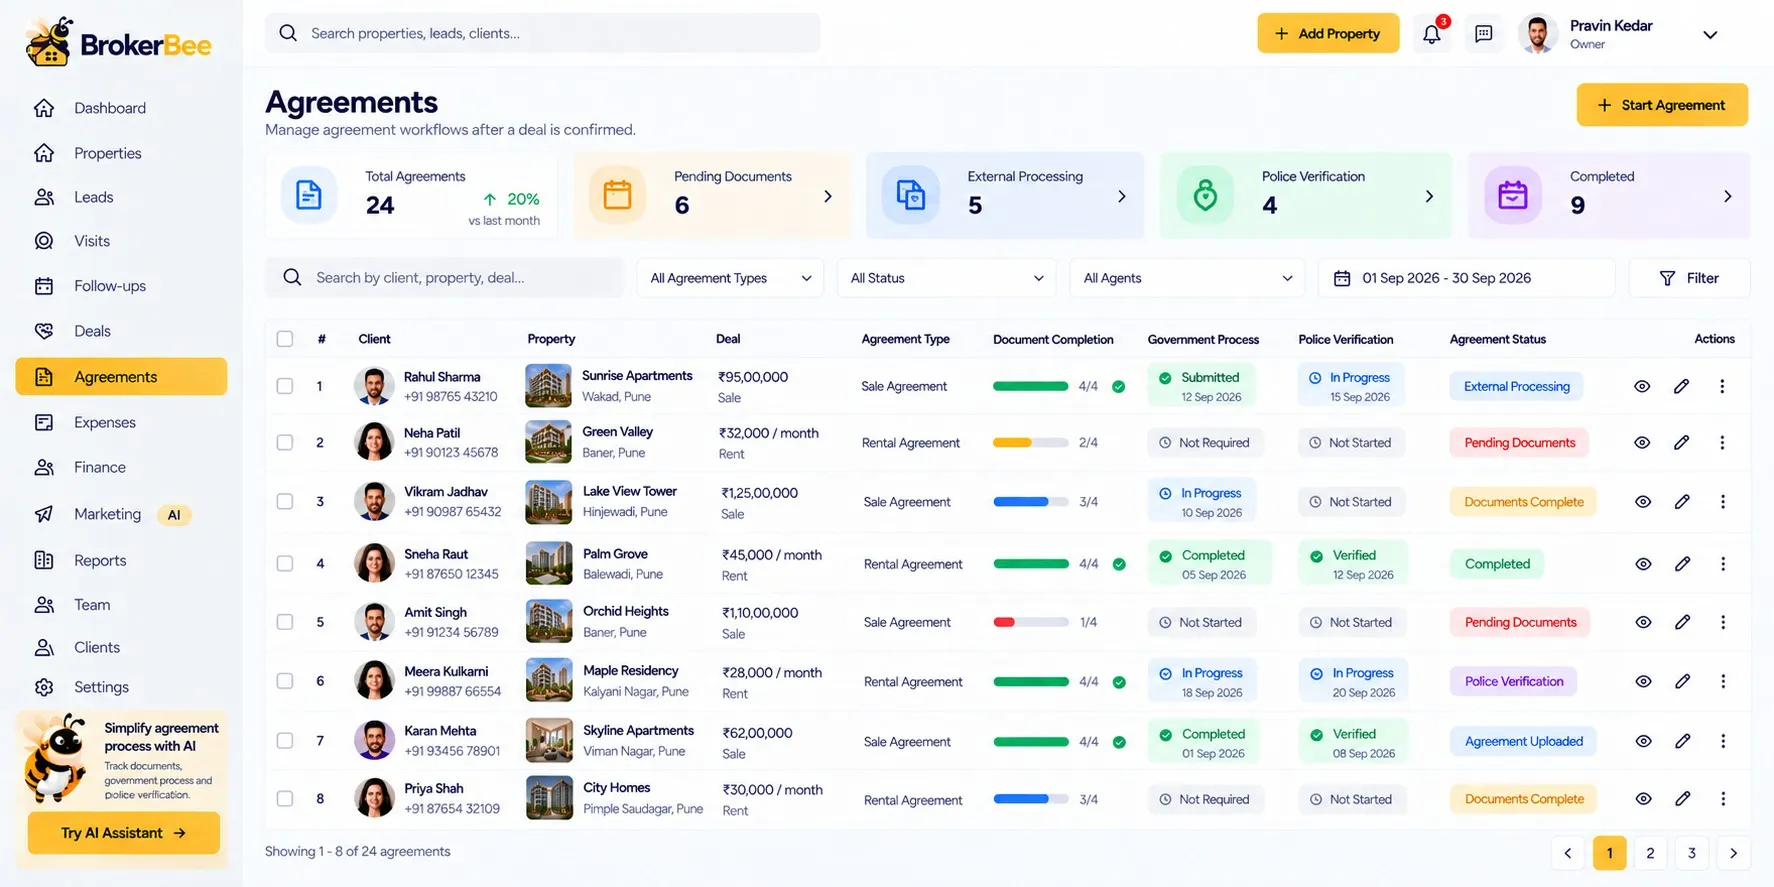Edit Neha Patil's agreement with pencil icon

[x=1682, y=442]
